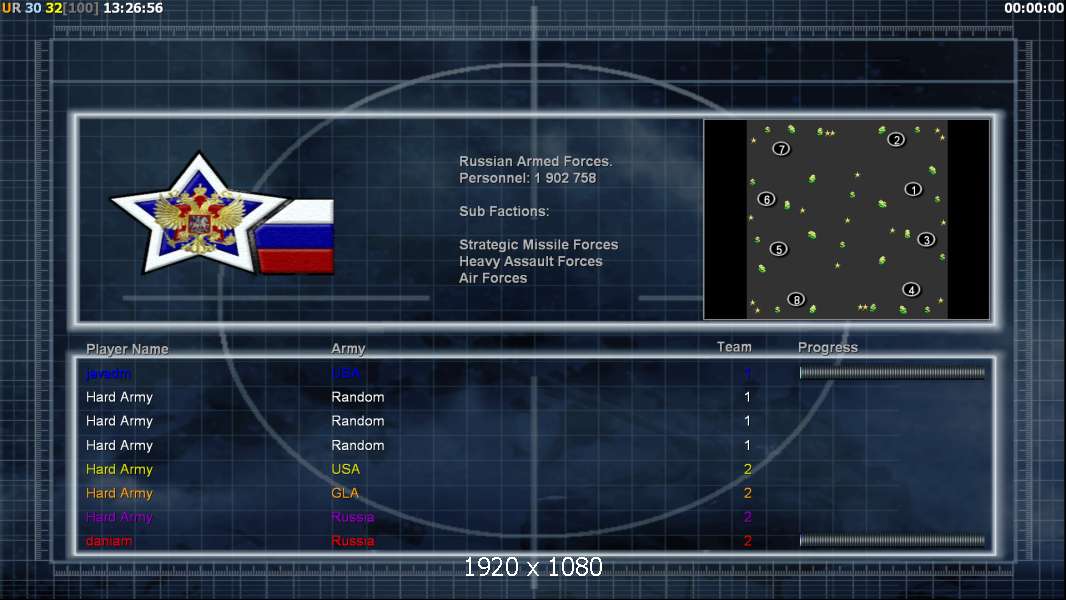
Task: Select start position 3 on the minimap
Action: click(926, 240)
